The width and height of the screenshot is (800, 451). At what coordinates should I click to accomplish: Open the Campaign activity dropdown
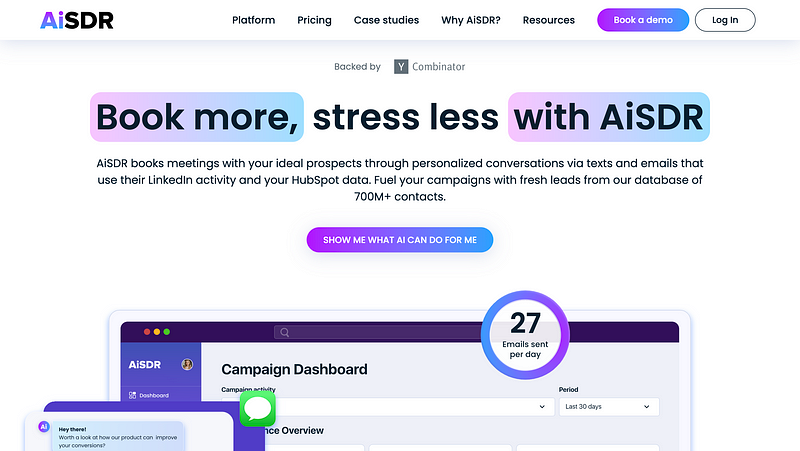coord(388,407)
